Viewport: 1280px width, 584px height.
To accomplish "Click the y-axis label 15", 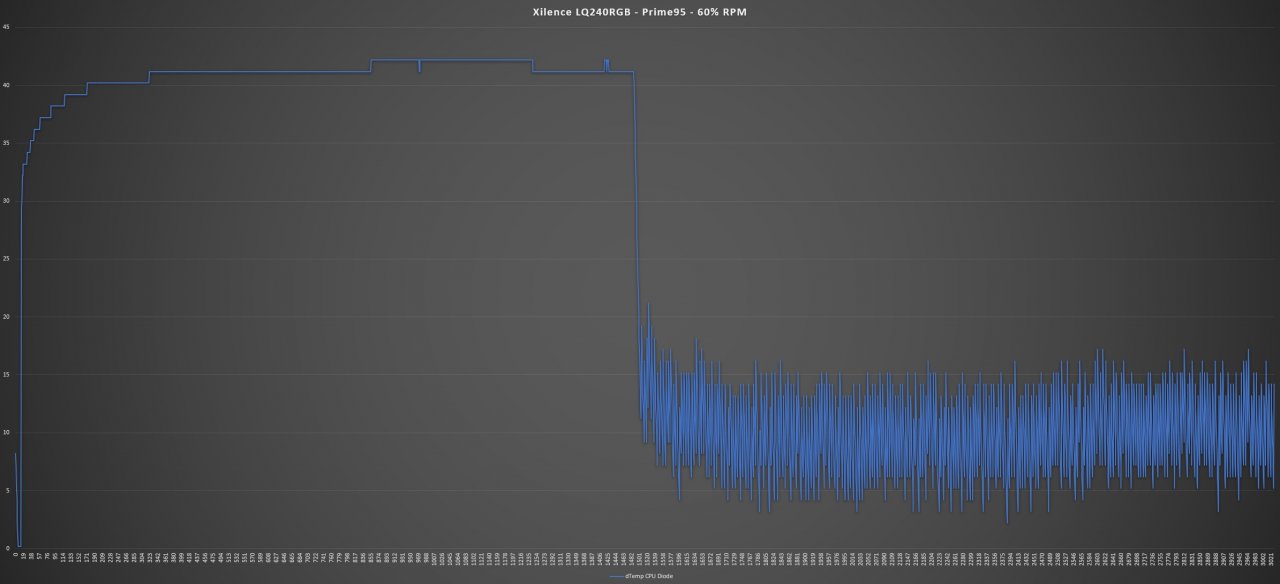I will (7, 375).
